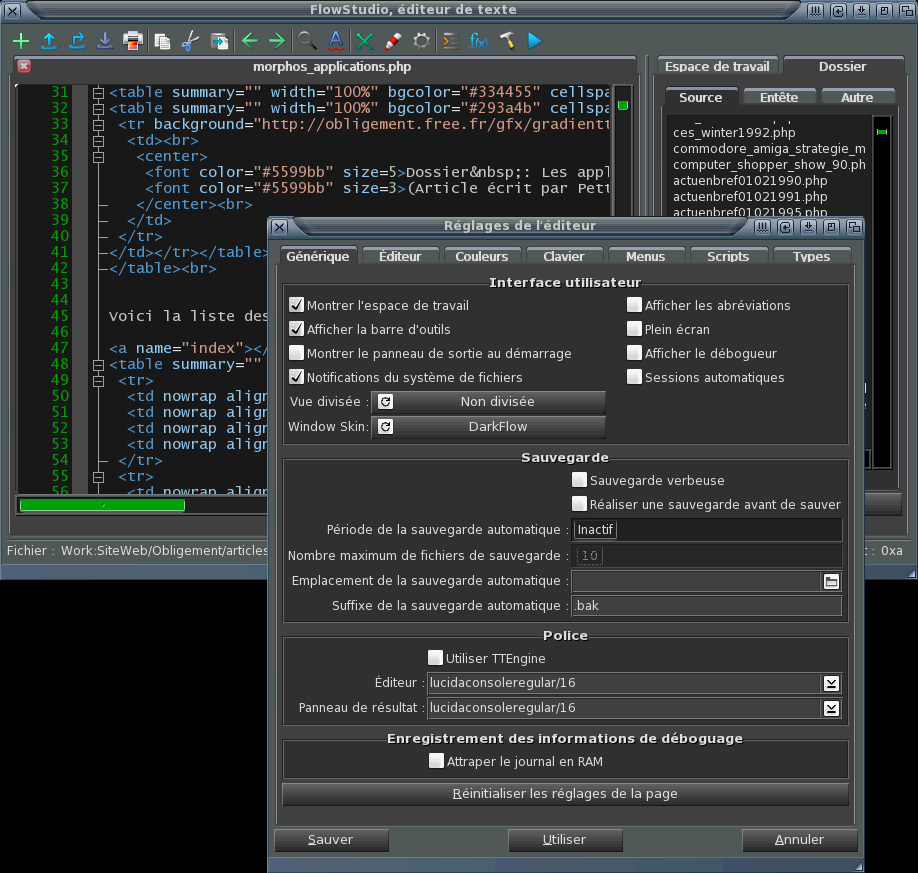Click the f(x) functions icon
This screenshot has height=873, width=918.
click(x=478, y=41)
